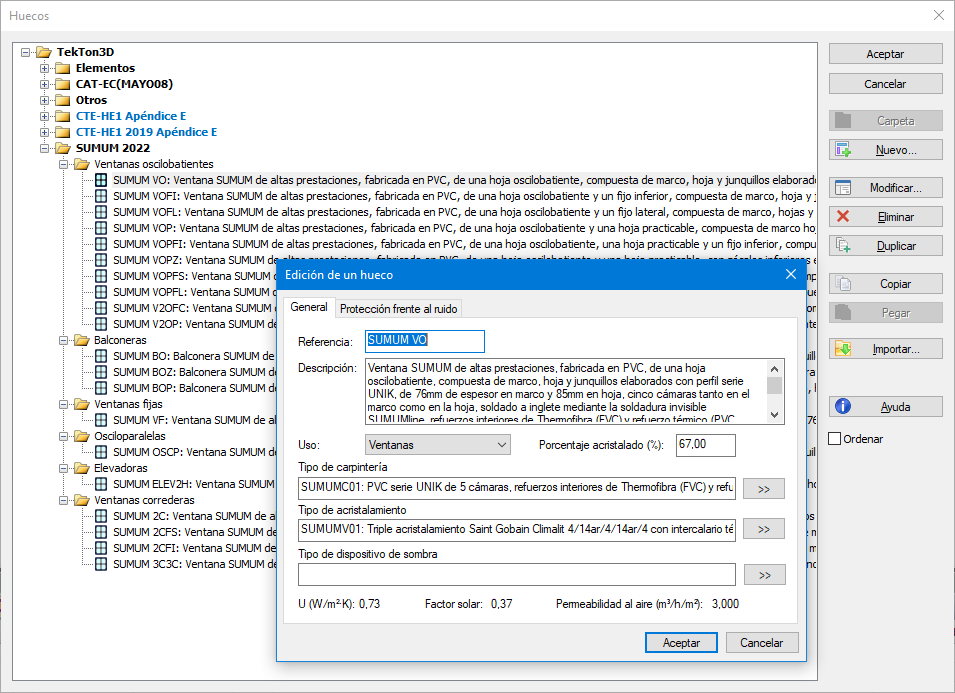Open the Uso dropdown showing Ventanas

pyautogui.click(x=438, y=445)
